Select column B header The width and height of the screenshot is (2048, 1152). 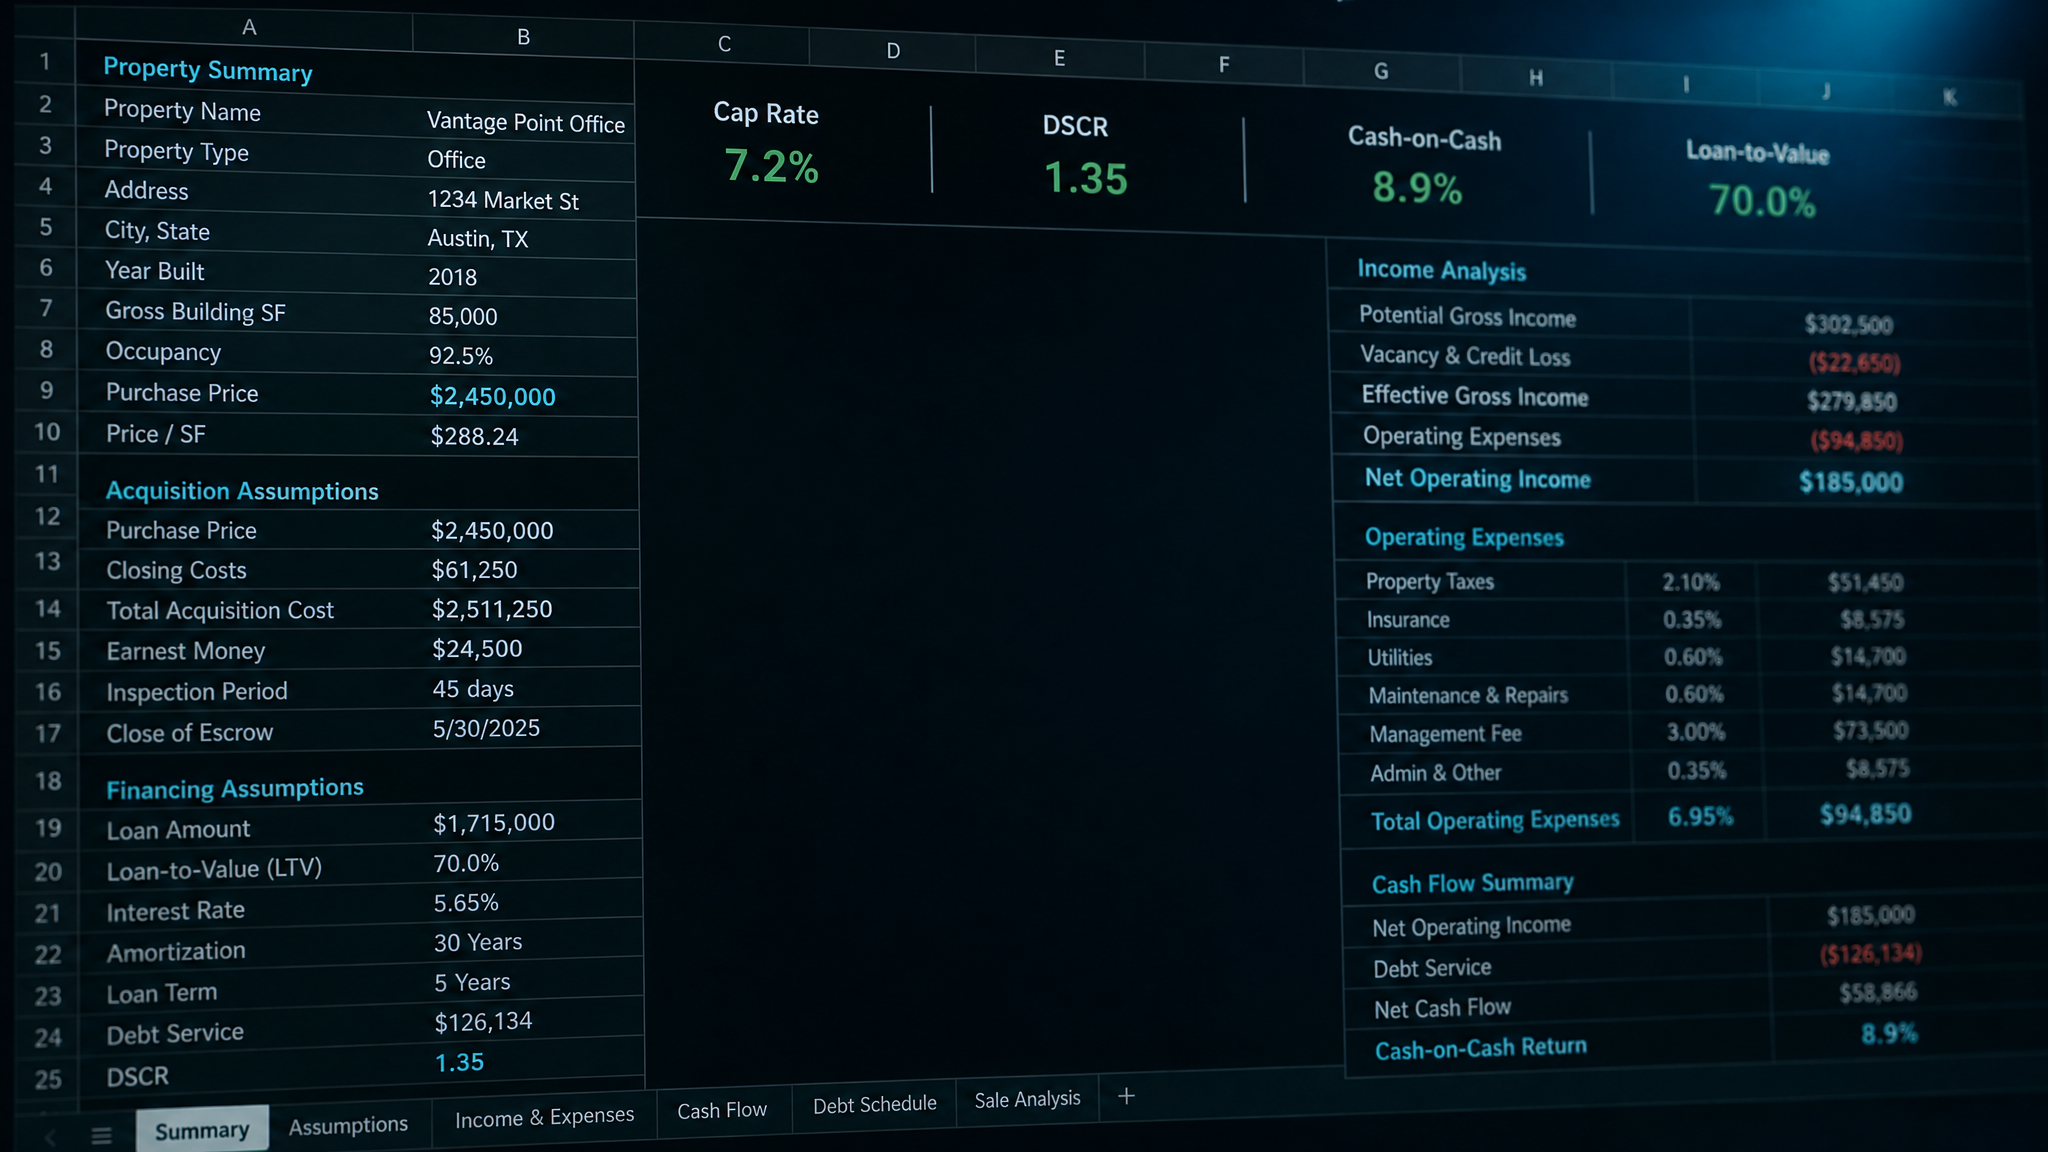coord(523,37)
